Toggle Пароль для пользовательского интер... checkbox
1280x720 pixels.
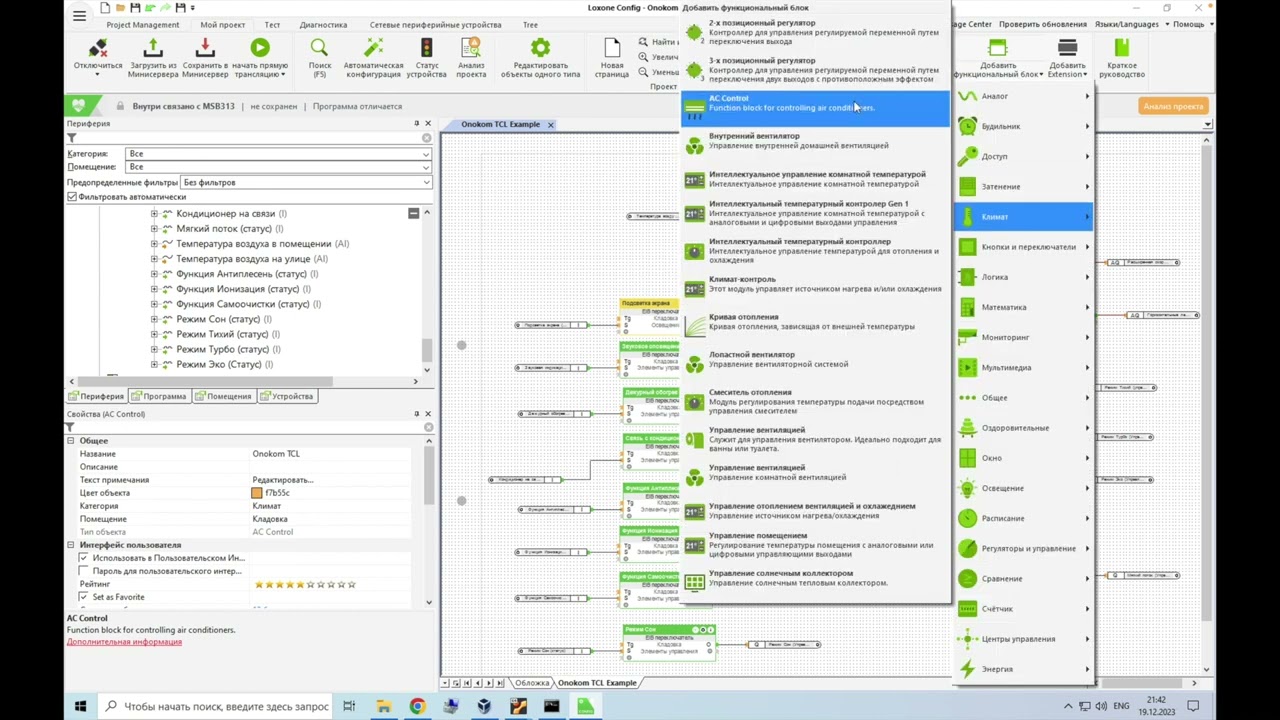coord(84,571)
